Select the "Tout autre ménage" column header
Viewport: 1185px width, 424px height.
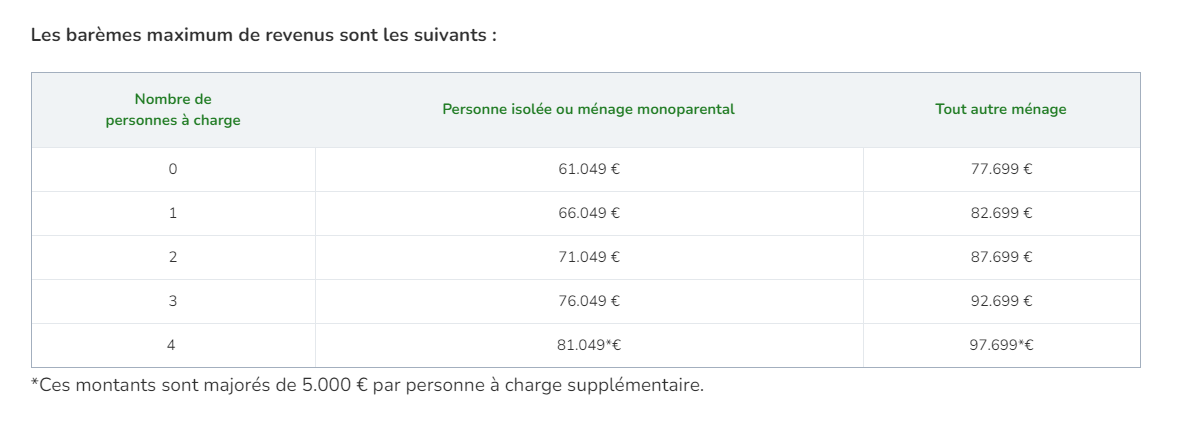[1000, 110]
